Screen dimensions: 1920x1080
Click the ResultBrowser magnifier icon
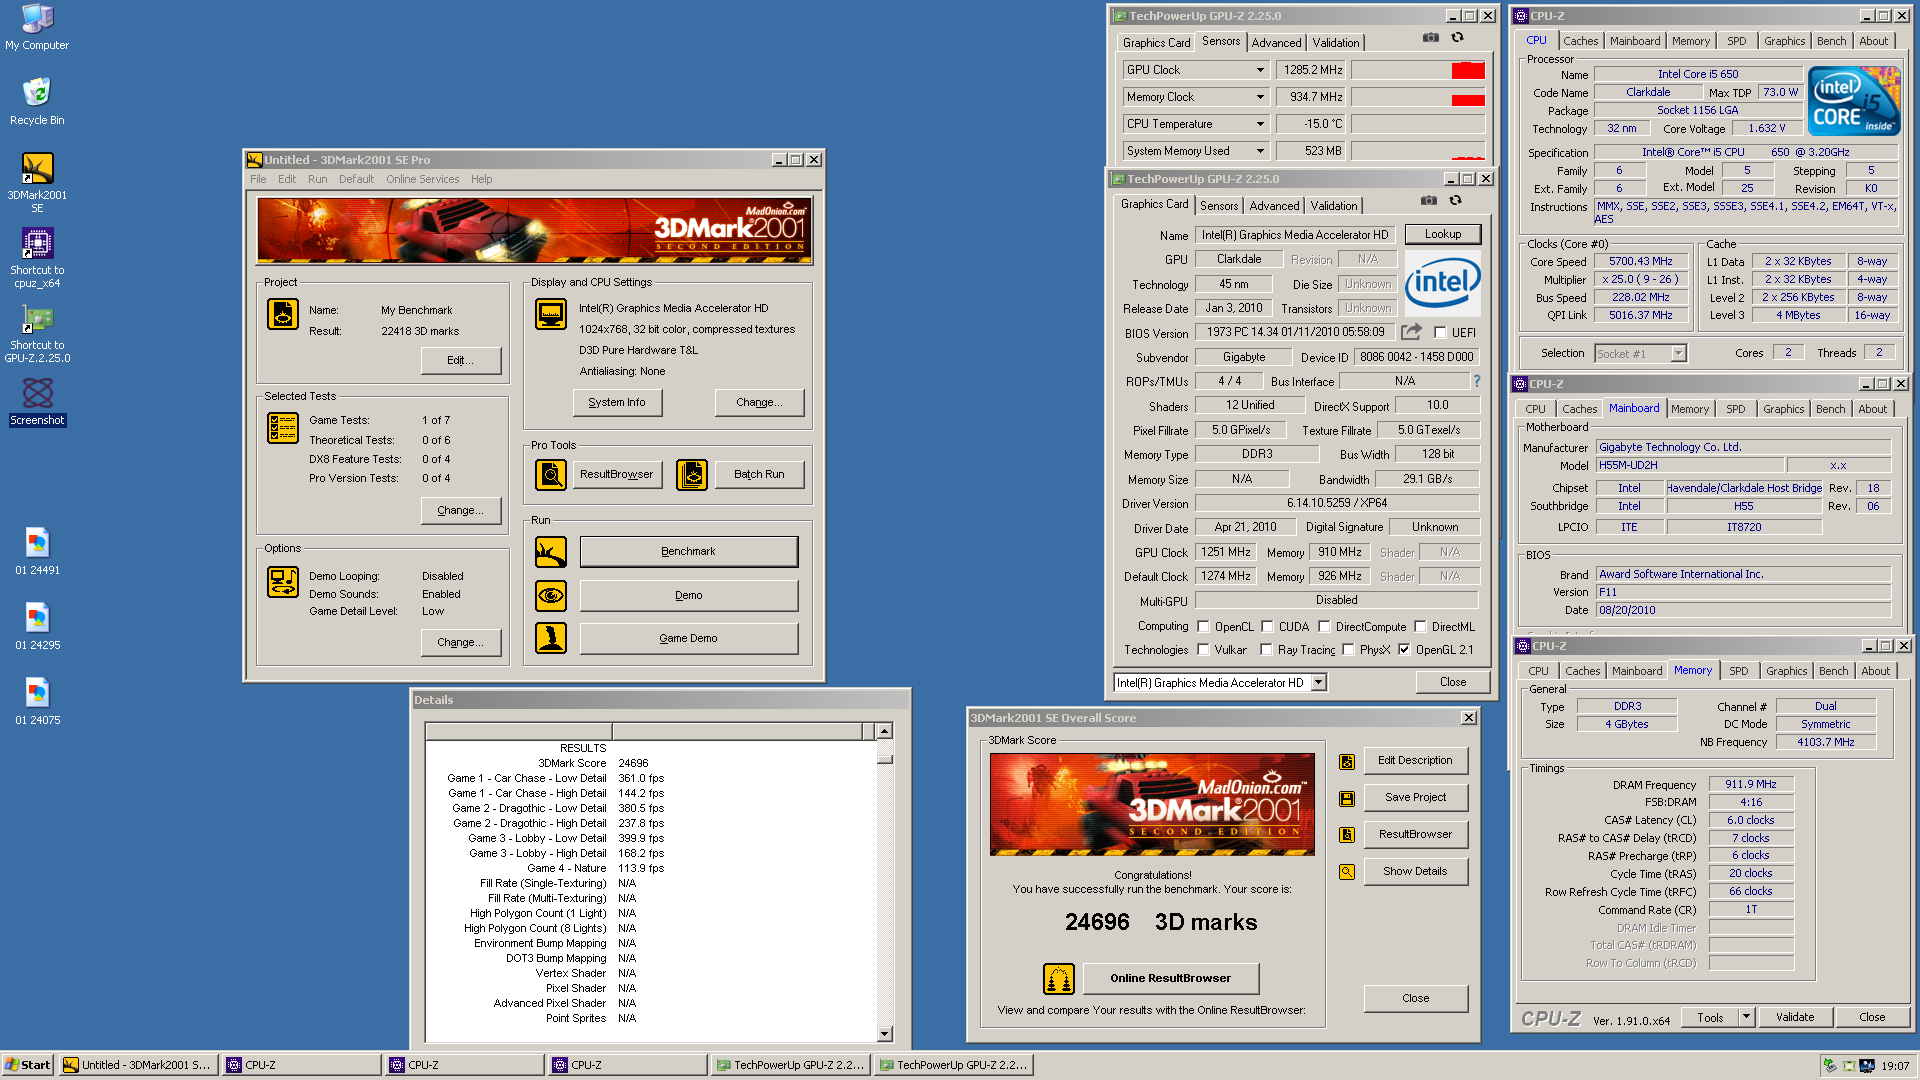[x=551, y=475]
